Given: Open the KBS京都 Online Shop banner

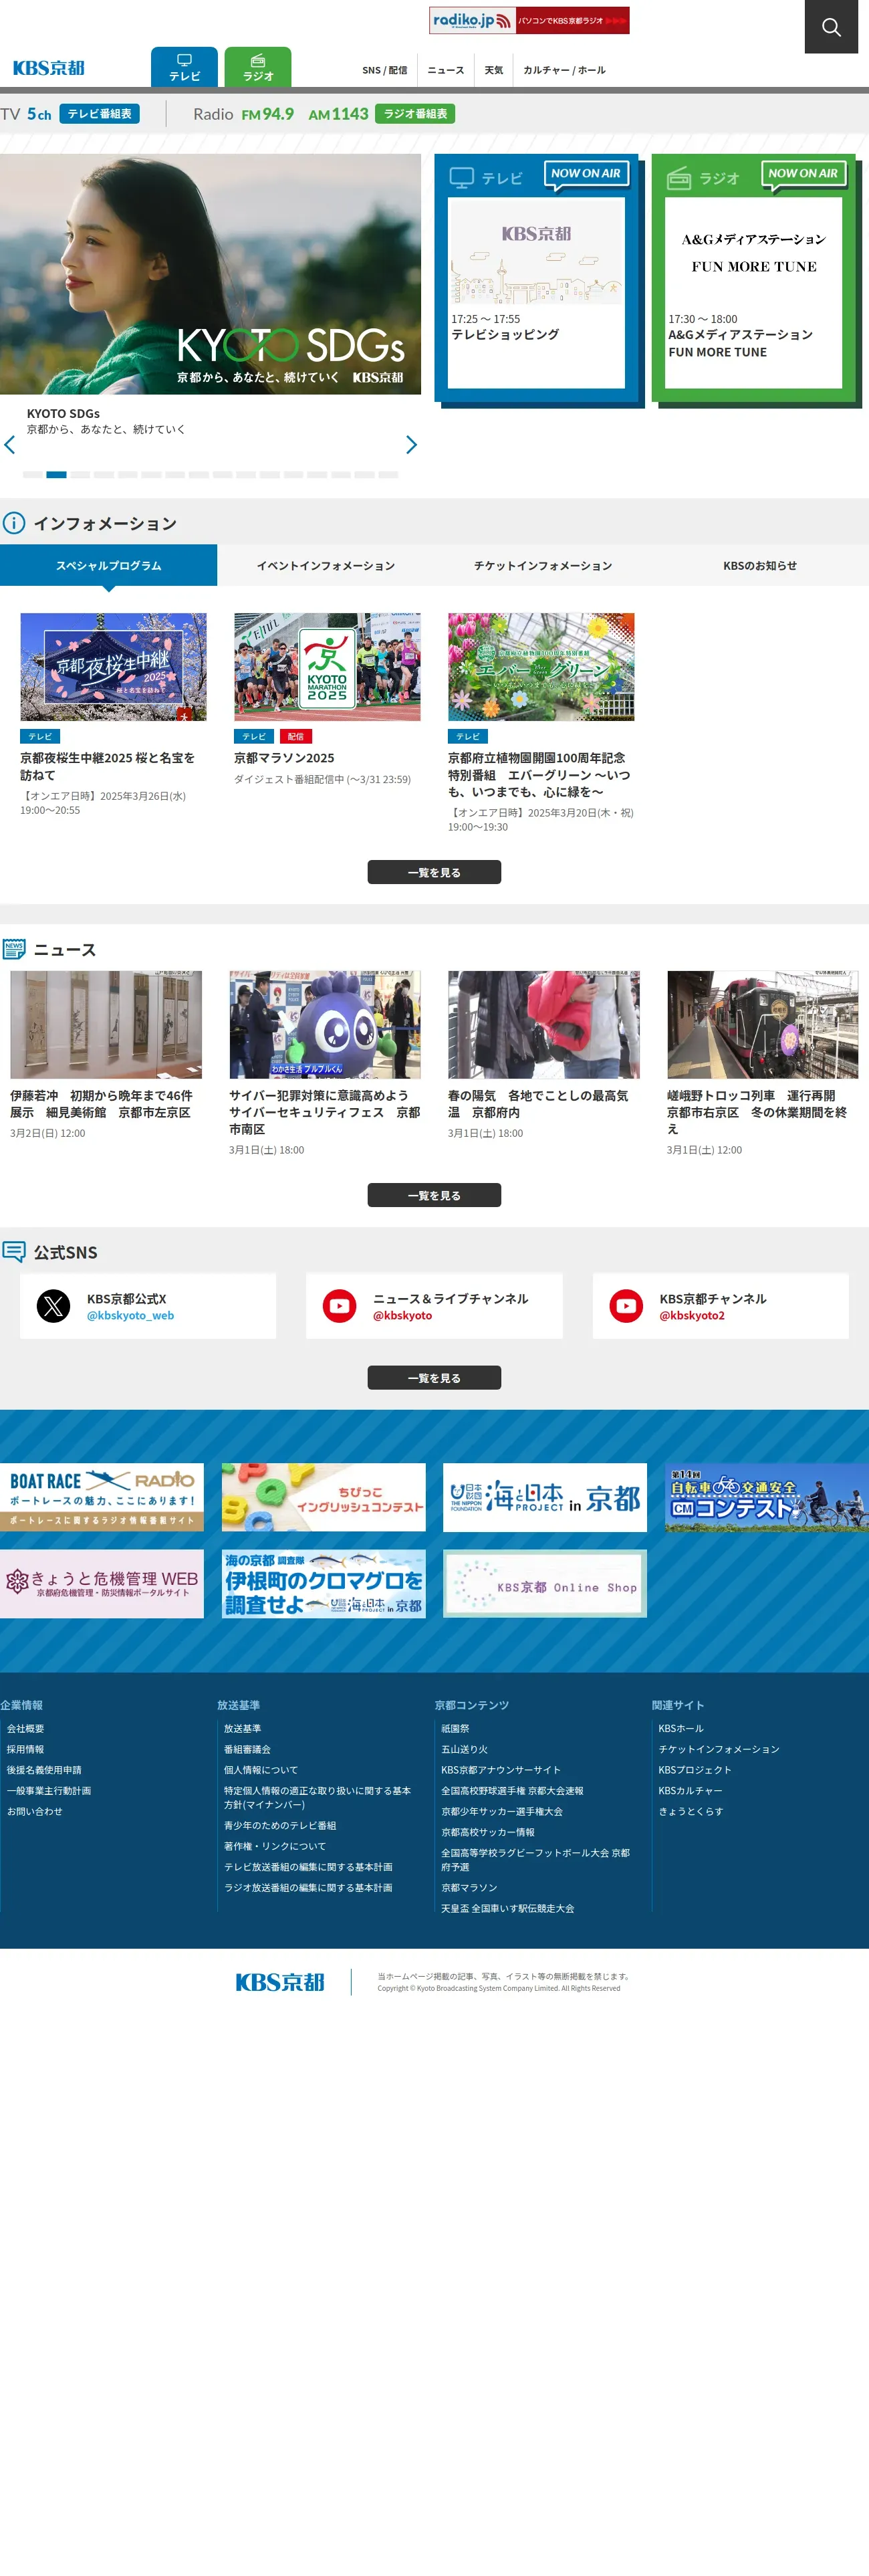Looking at the screenshot, I should coord(545,1584).
